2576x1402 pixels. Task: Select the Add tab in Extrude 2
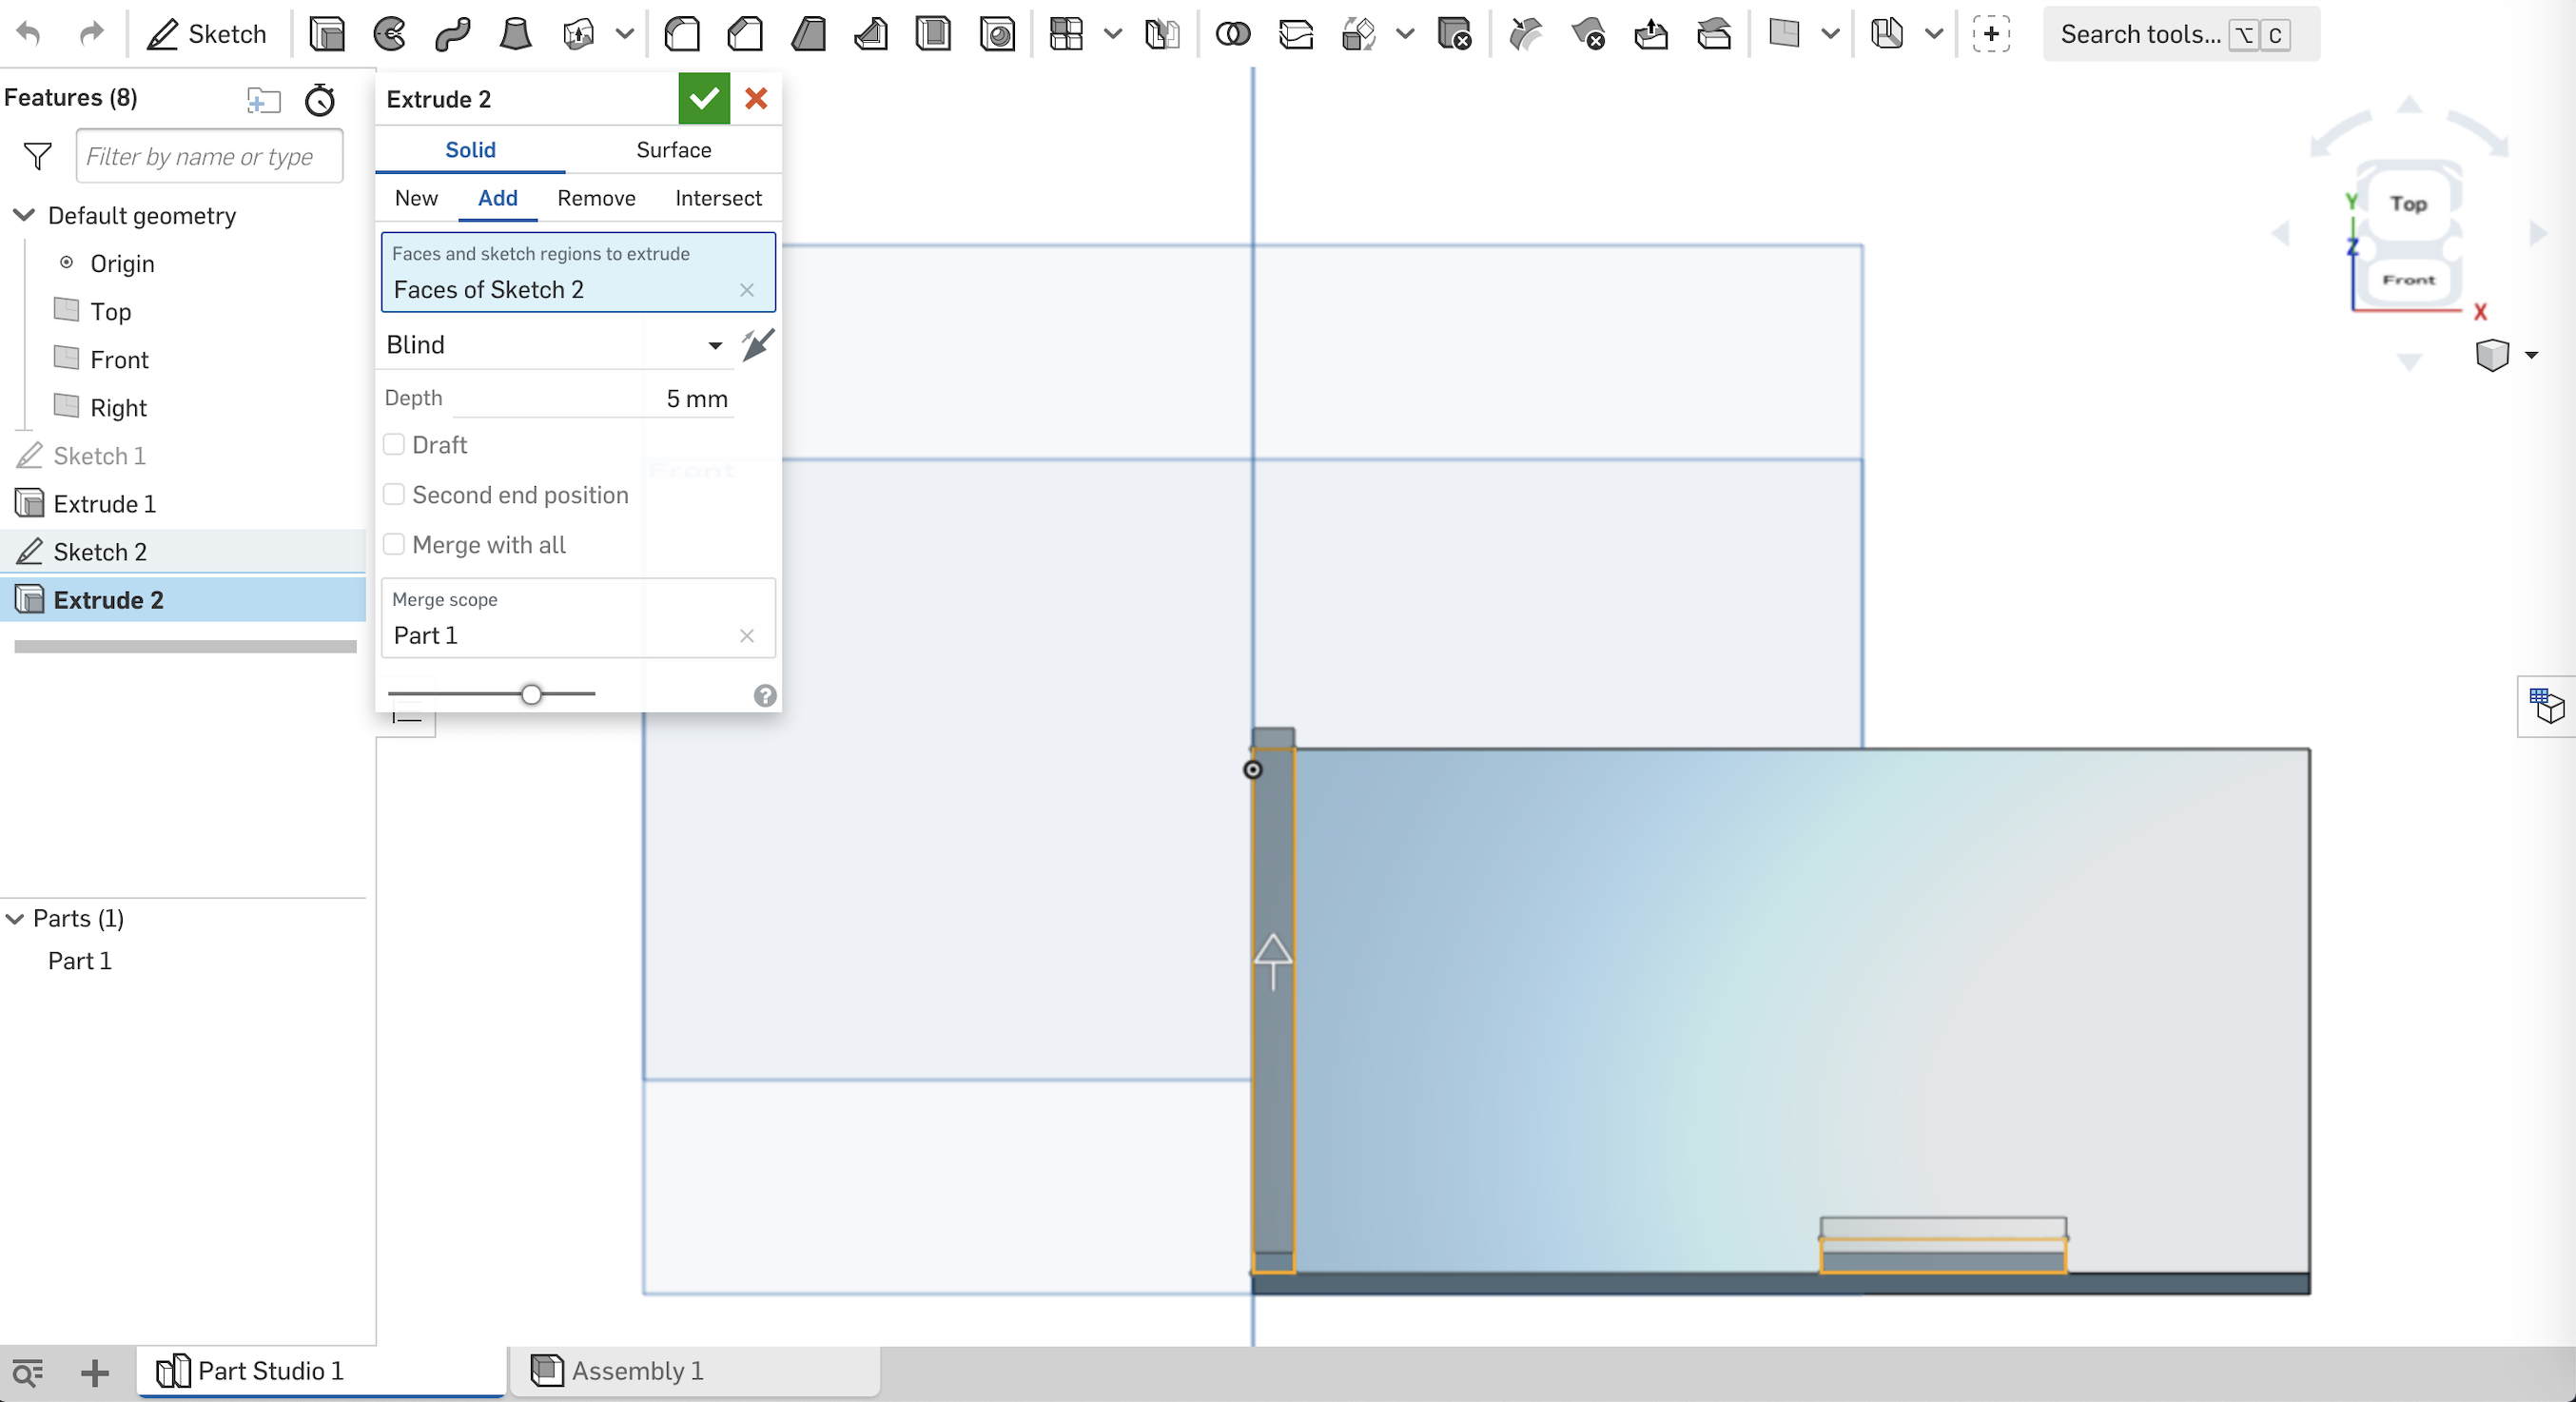498,199
